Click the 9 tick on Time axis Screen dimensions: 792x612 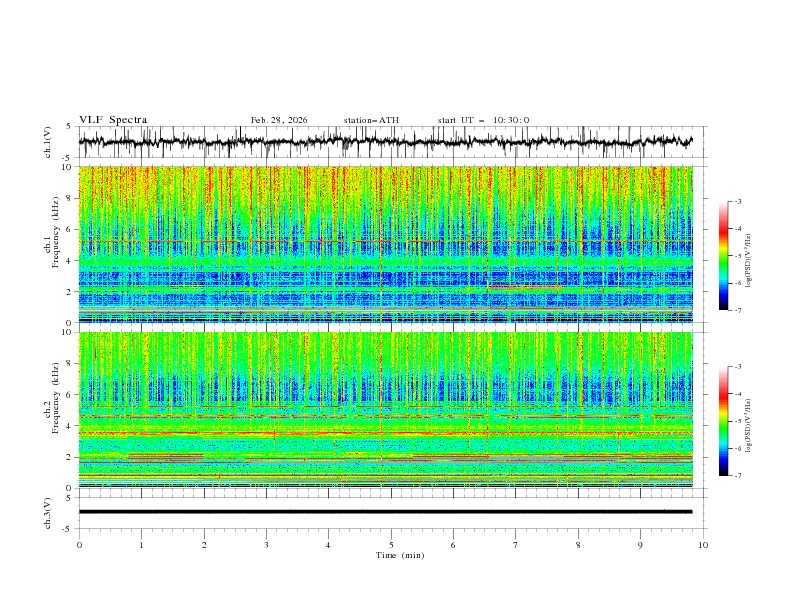[x=640, y=545]
